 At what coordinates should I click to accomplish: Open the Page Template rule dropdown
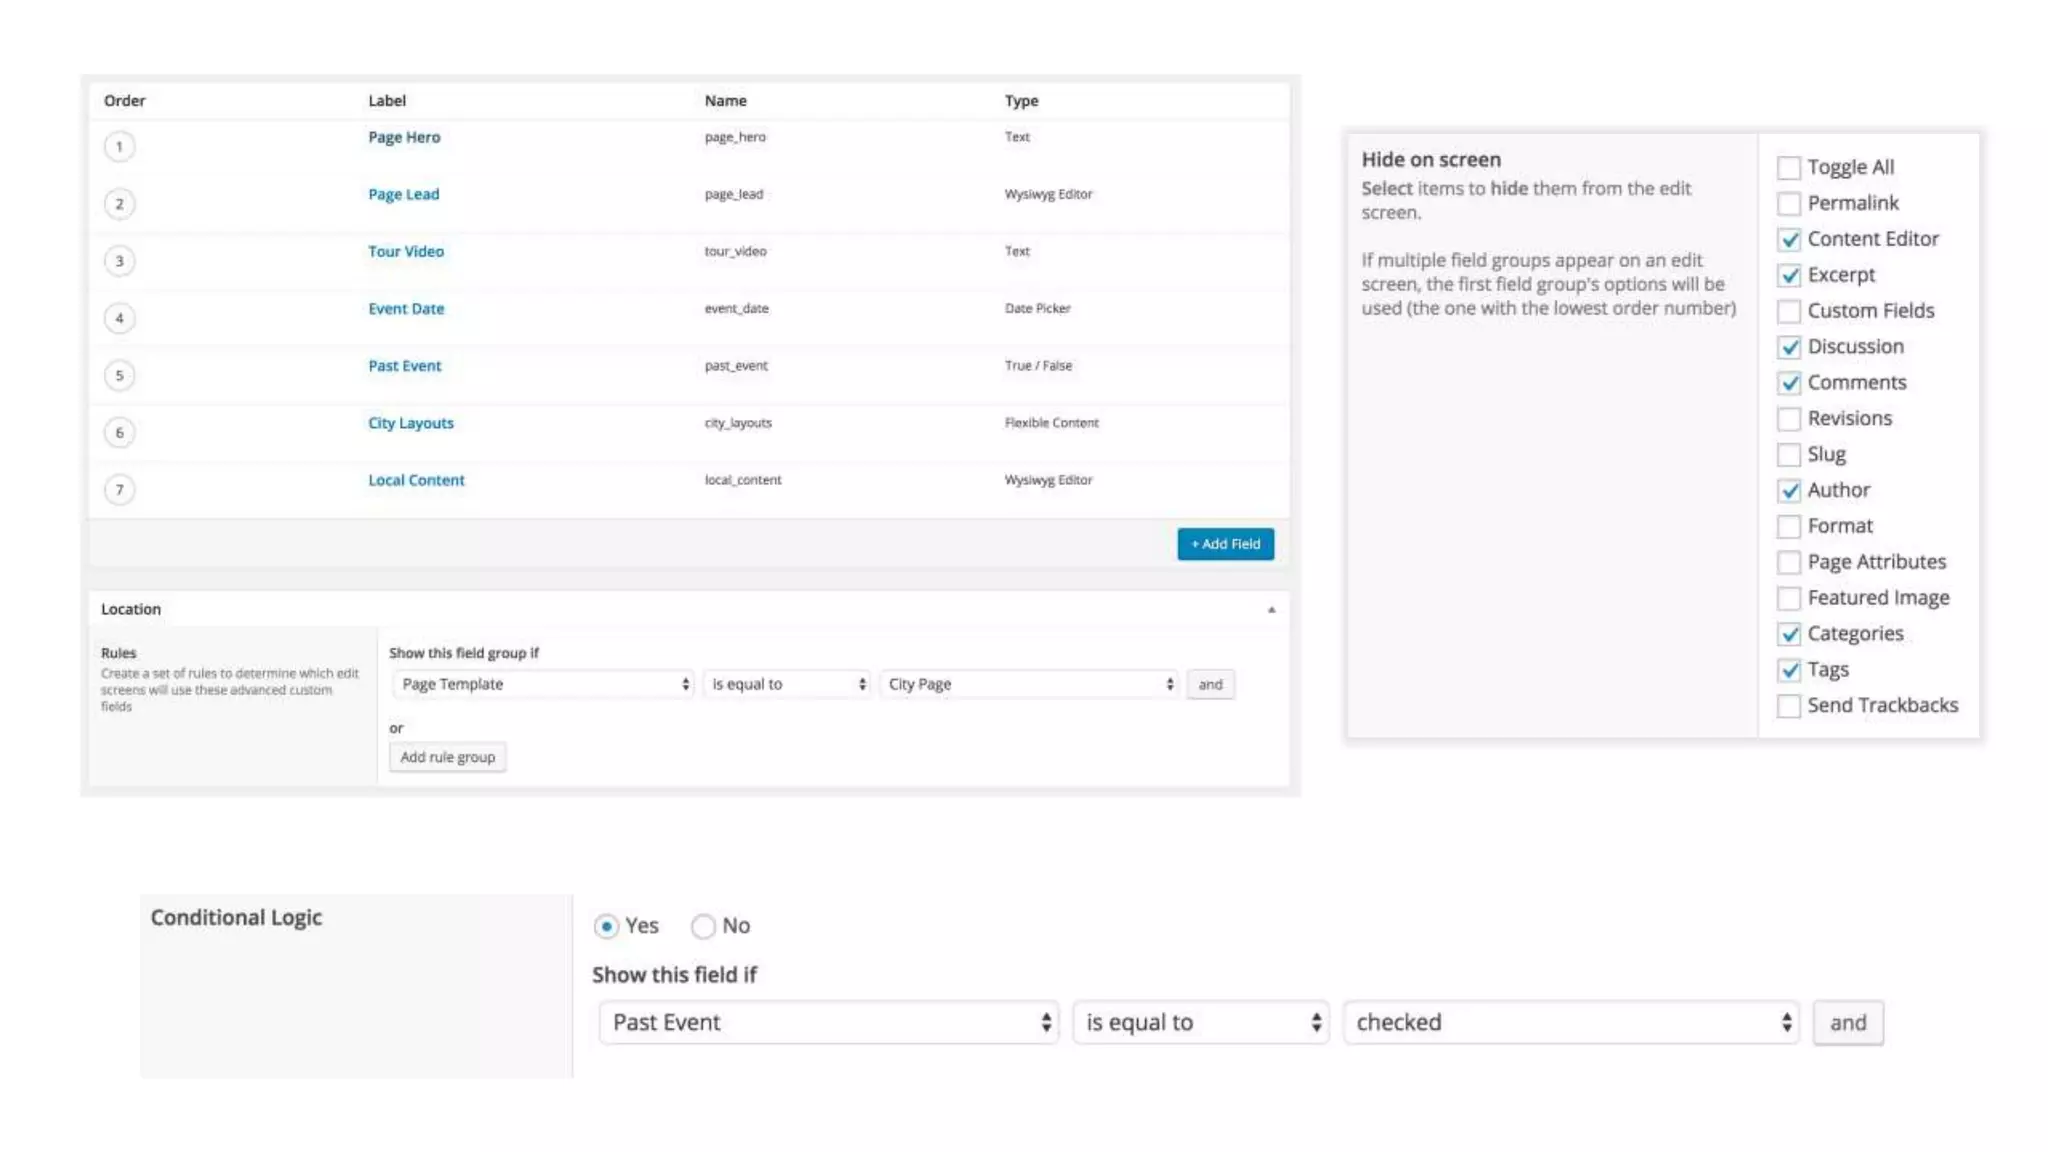pyautogui.click(x=543, y=684)
